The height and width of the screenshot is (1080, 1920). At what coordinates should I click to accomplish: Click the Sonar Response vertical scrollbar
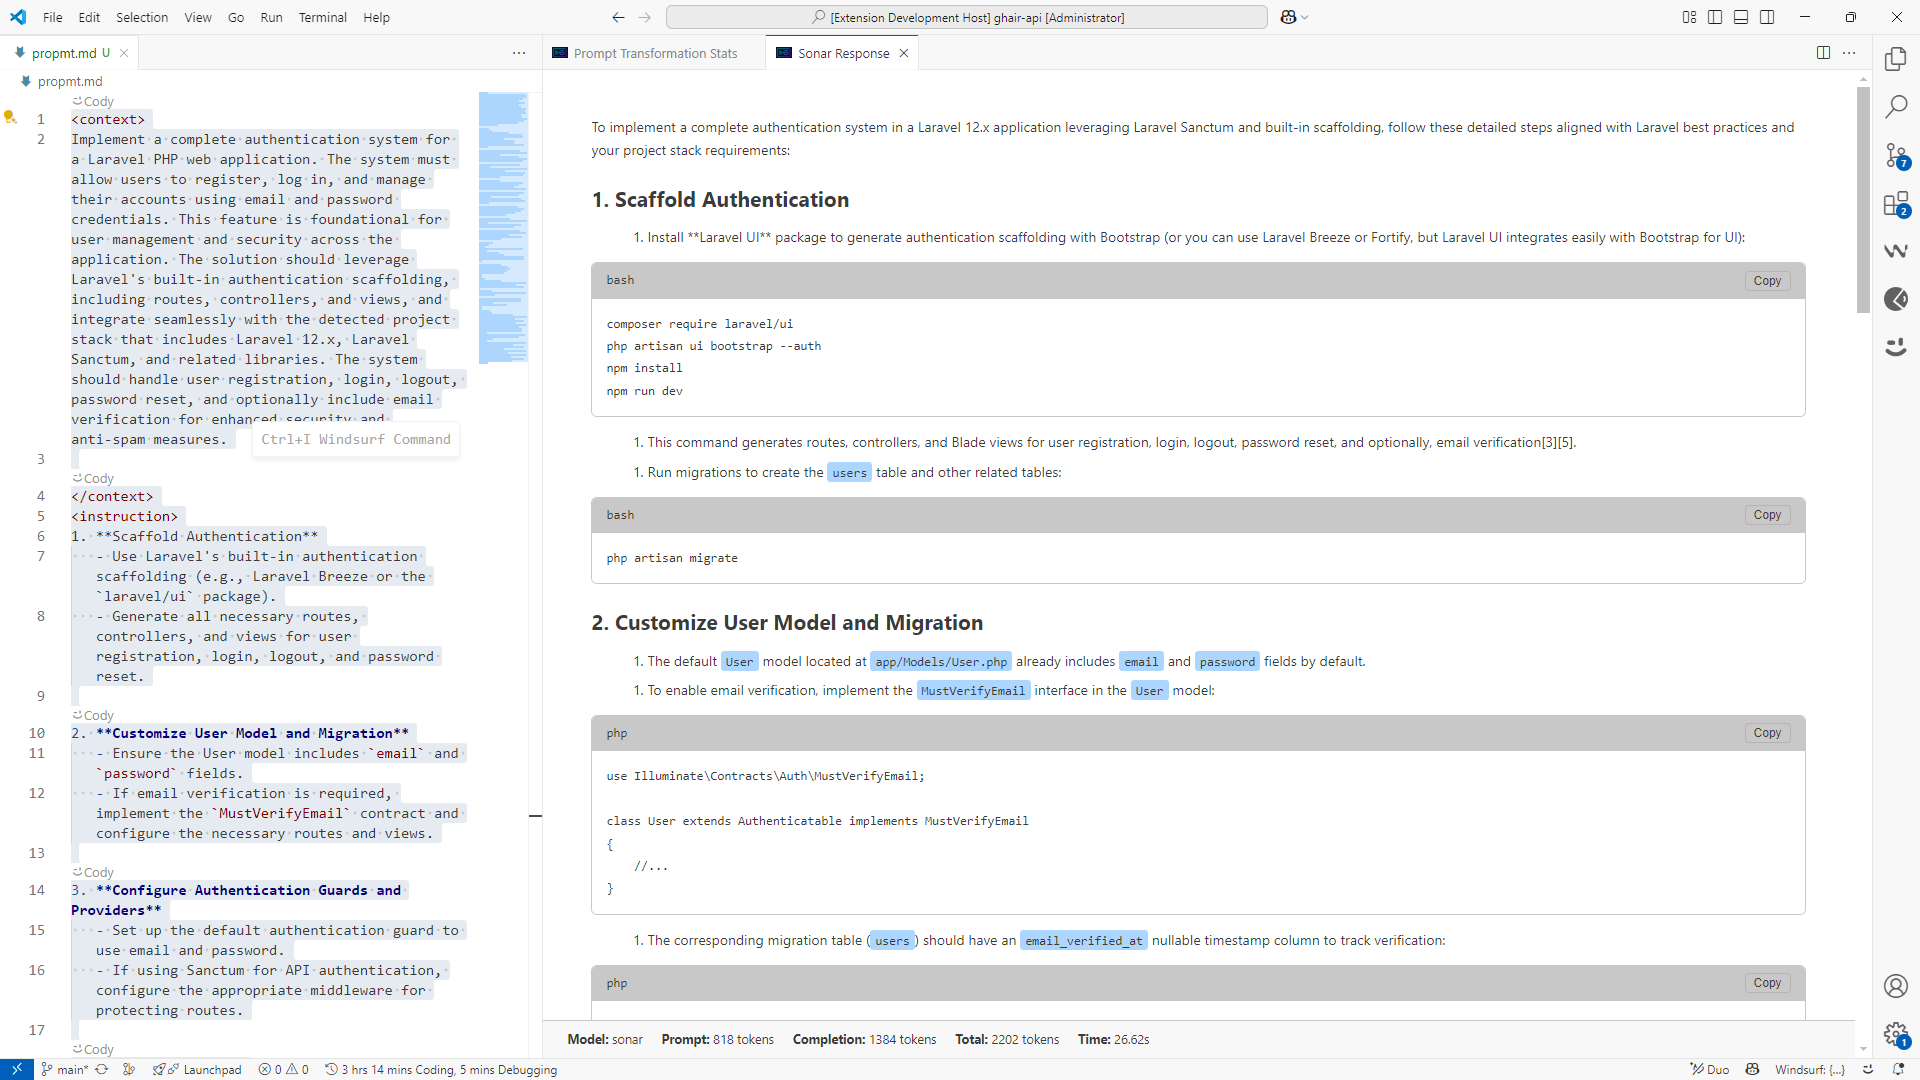pyautogui.click(x=1862, y=200)
